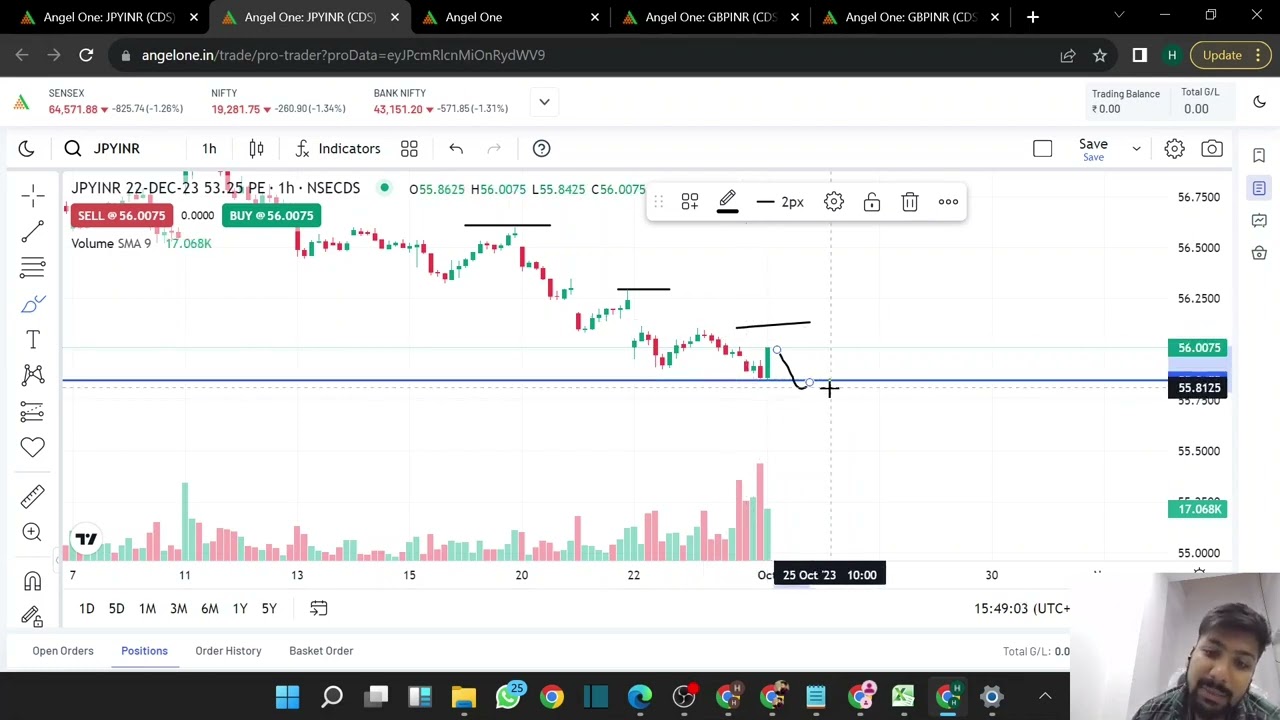Open the watchlist bookmark icon in right sidebar
The image size is (1280, 720).
pos(1259,155)
